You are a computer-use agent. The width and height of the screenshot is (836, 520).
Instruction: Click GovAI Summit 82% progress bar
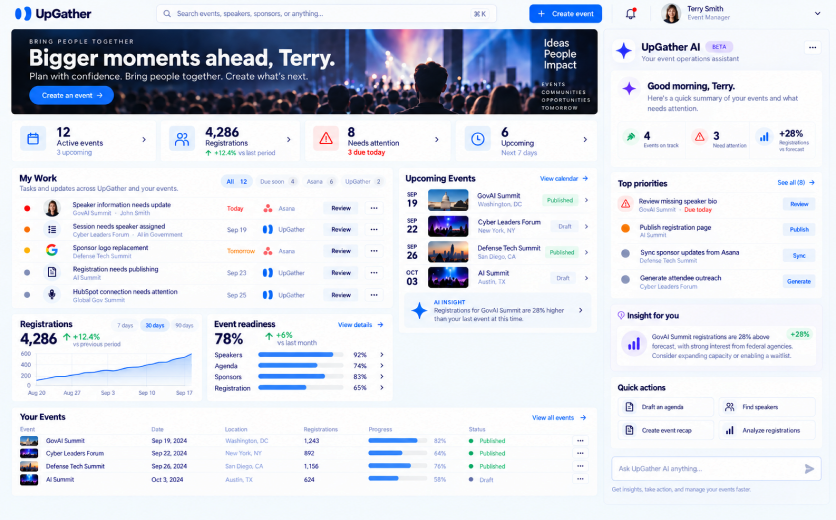pos(398,441)
